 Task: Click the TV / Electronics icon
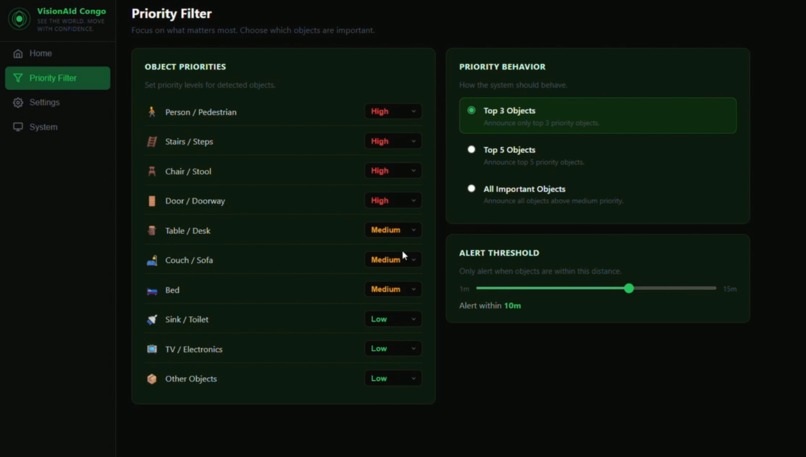point(152,349)
